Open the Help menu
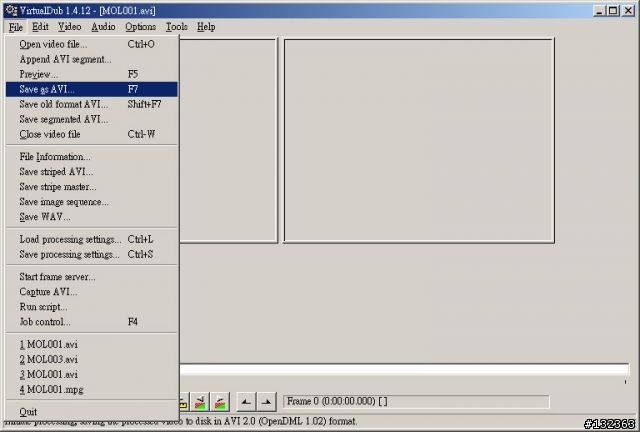This screenshot has width=640, height=432. click(206, 27)
